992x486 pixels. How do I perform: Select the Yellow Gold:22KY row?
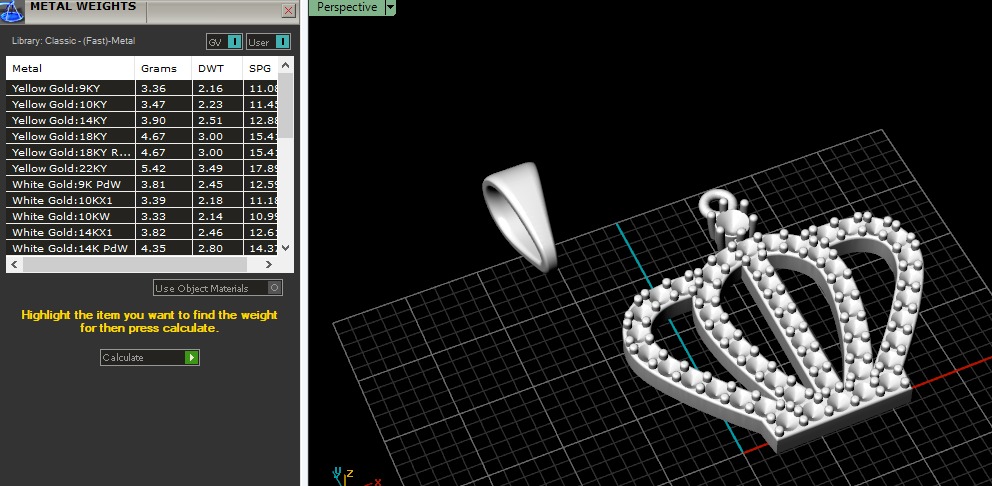point(142,168)
